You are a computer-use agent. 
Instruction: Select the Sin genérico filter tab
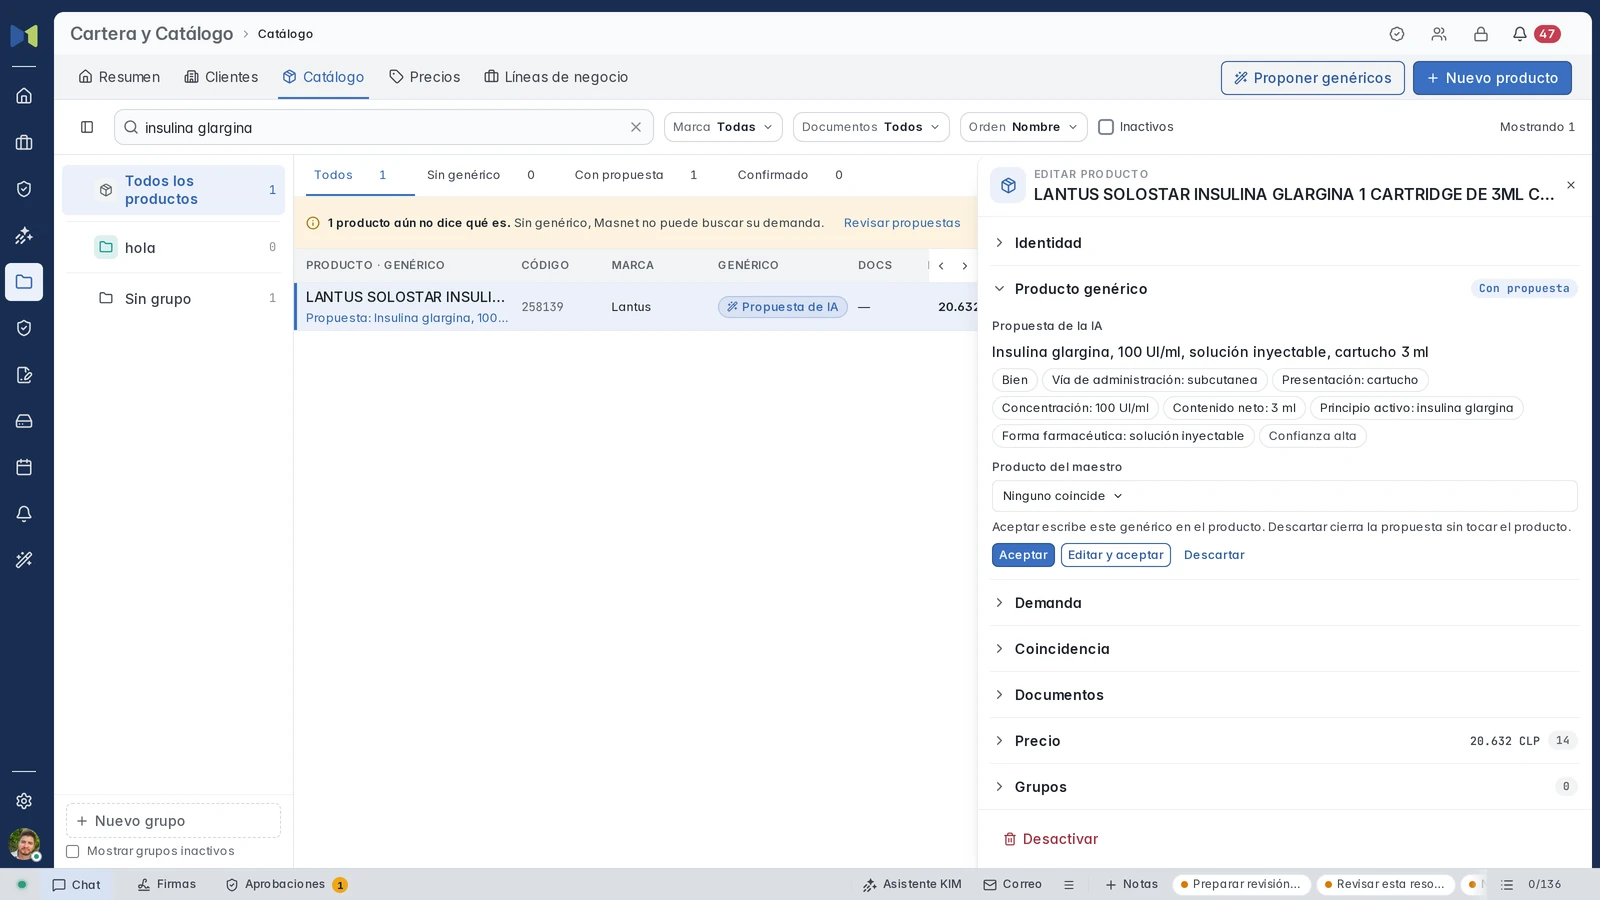480,175
